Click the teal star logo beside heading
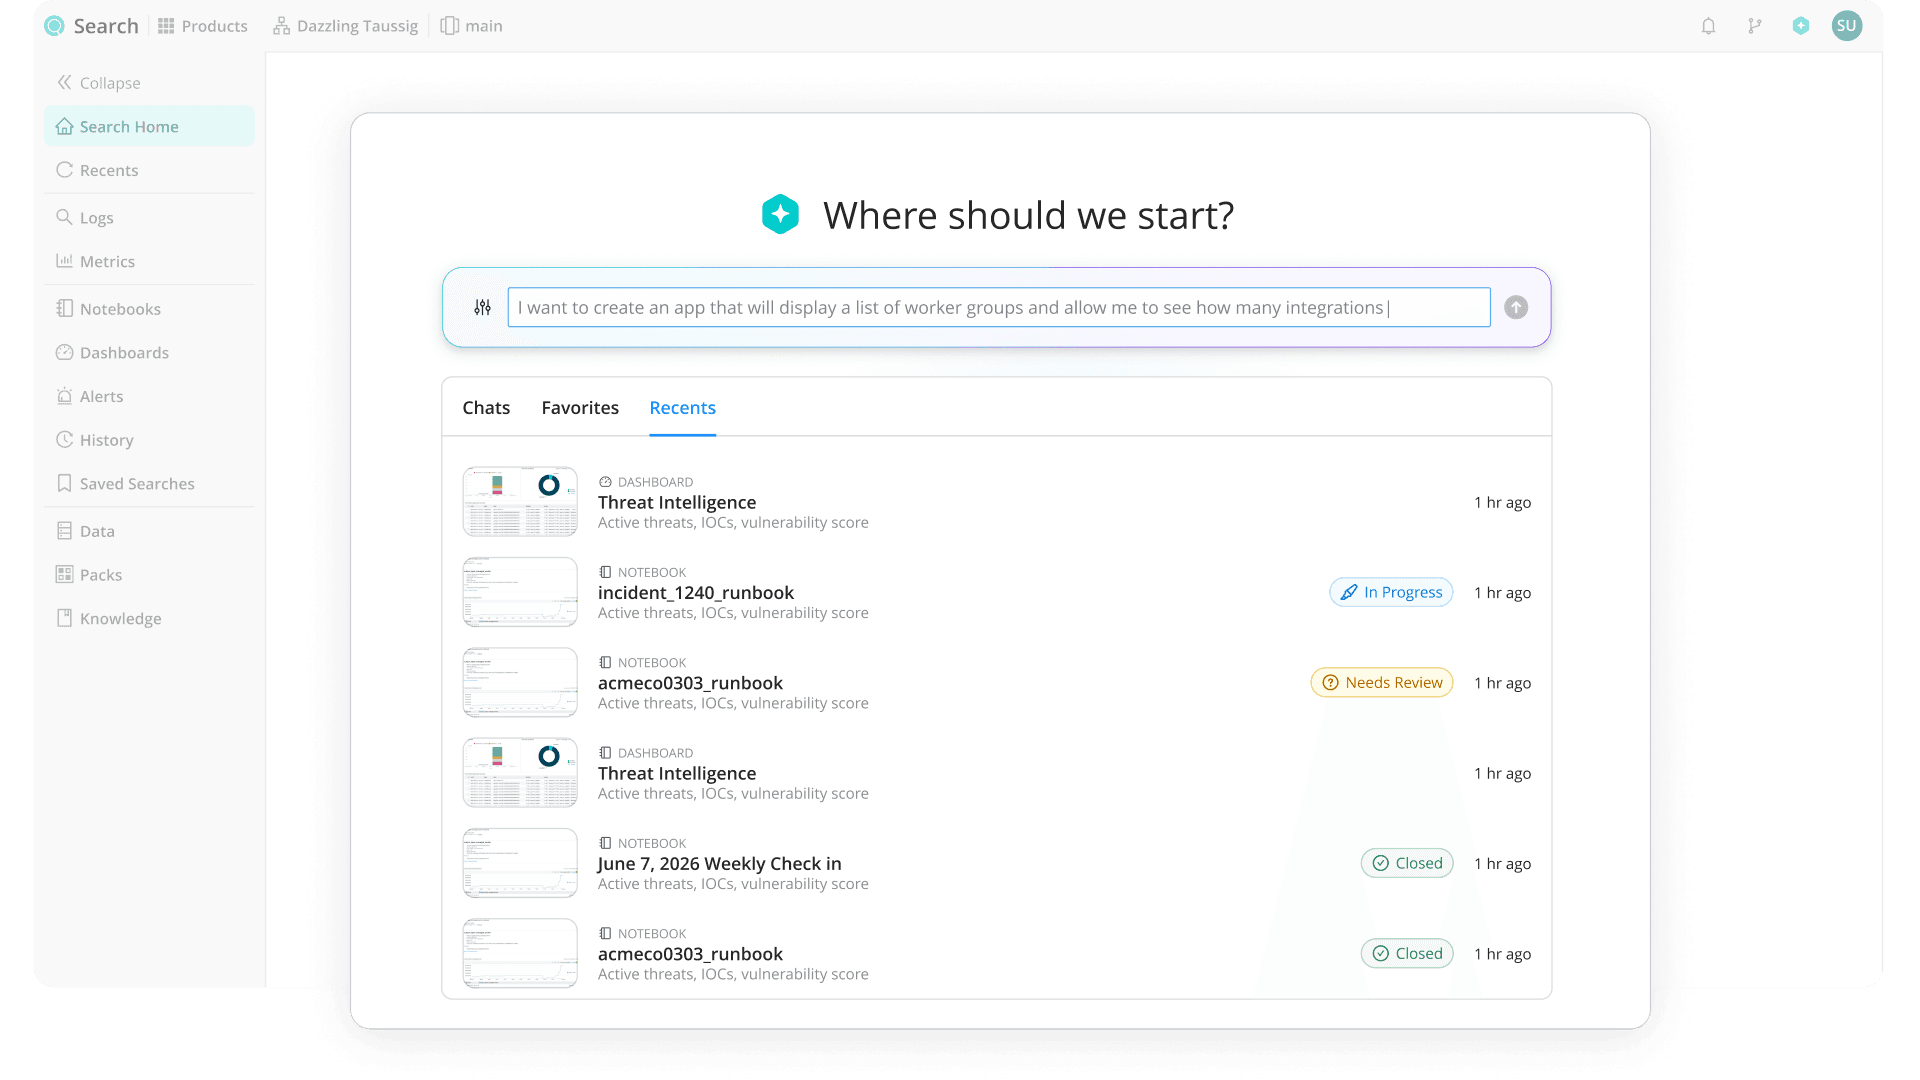This screenshot has height=1080, width=1920. coord(780,214)
